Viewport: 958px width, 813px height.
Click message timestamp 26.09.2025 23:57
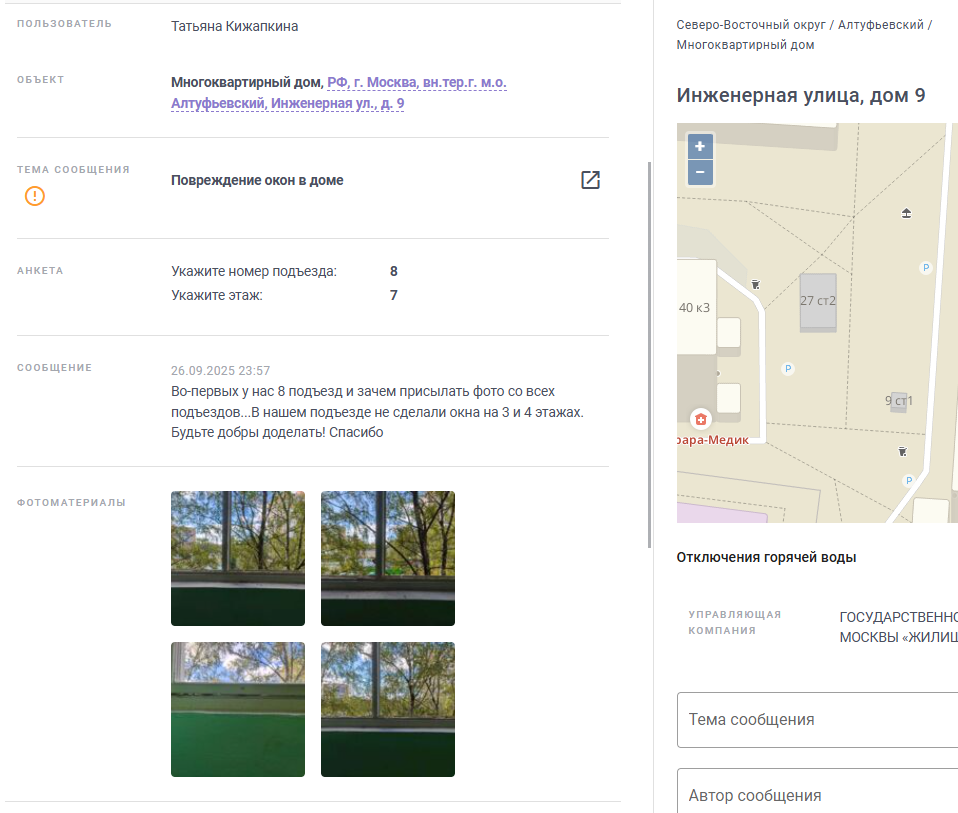pos(221,371)
